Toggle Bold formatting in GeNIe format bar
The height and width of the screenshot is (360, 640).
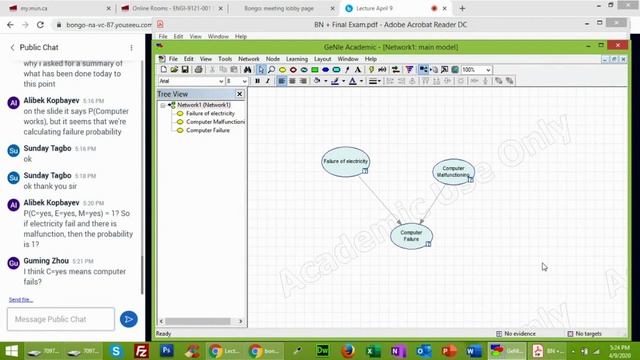[x=257, y=81]
